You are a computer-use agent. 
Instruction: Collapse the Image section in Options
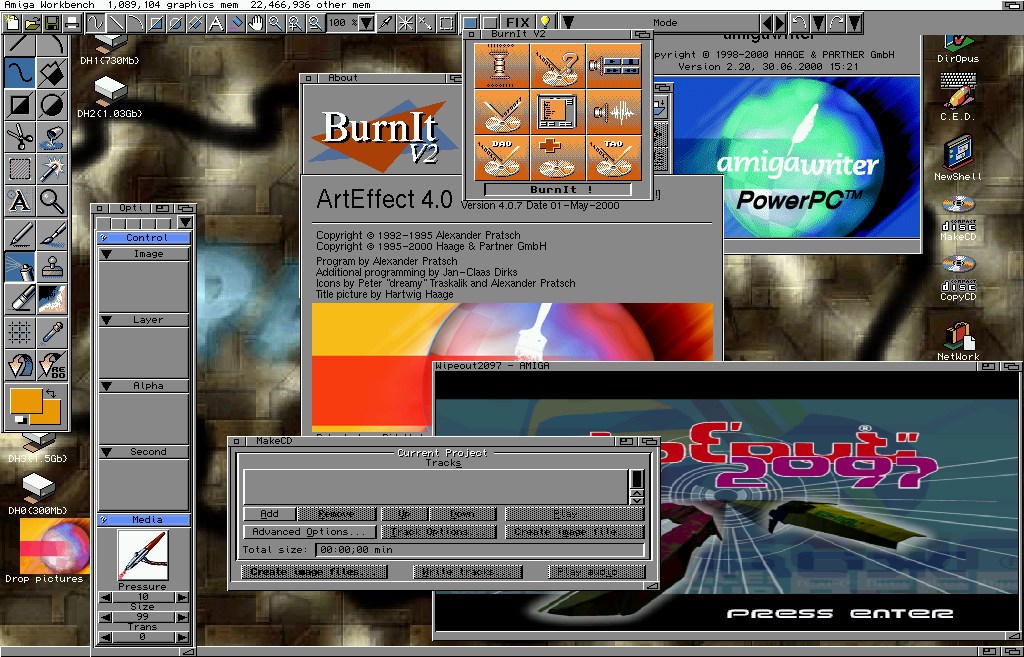pyautogui.click(x=106, y=254)
